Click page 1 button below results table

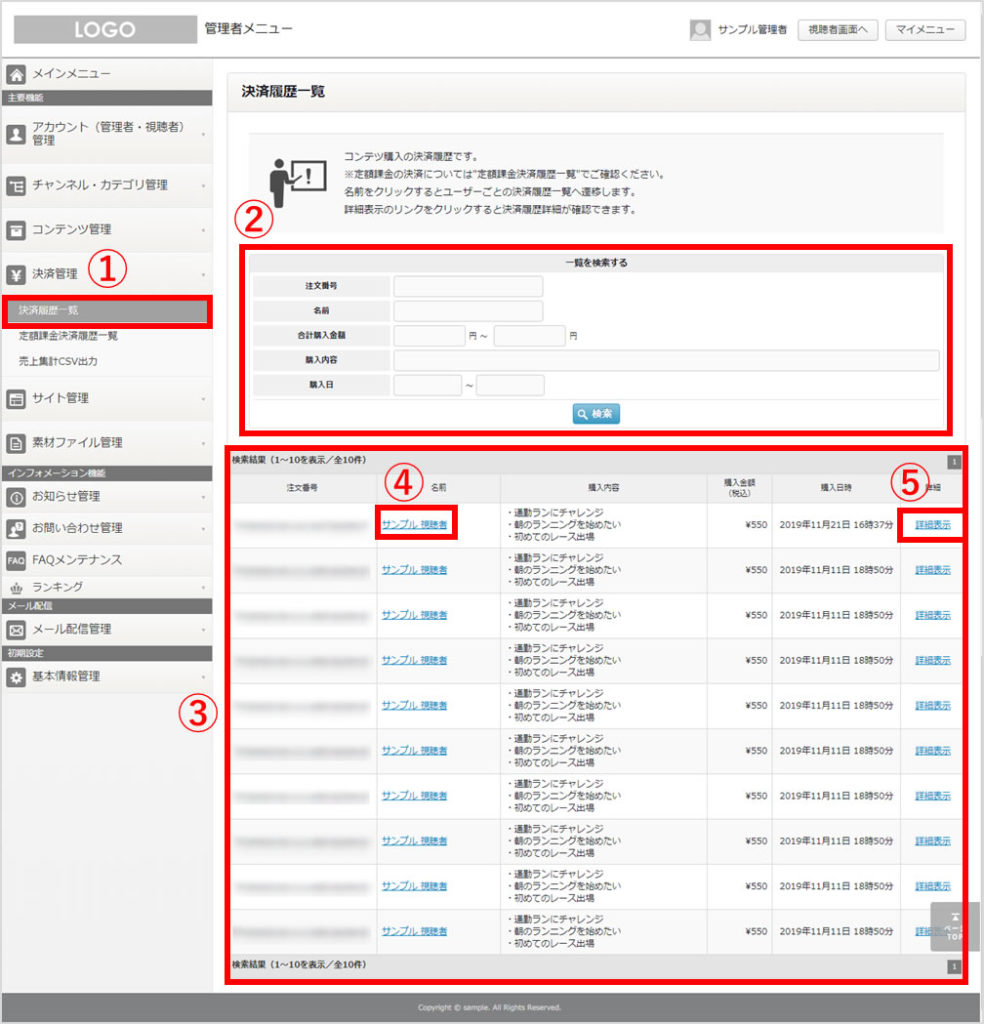coord(954,967)
